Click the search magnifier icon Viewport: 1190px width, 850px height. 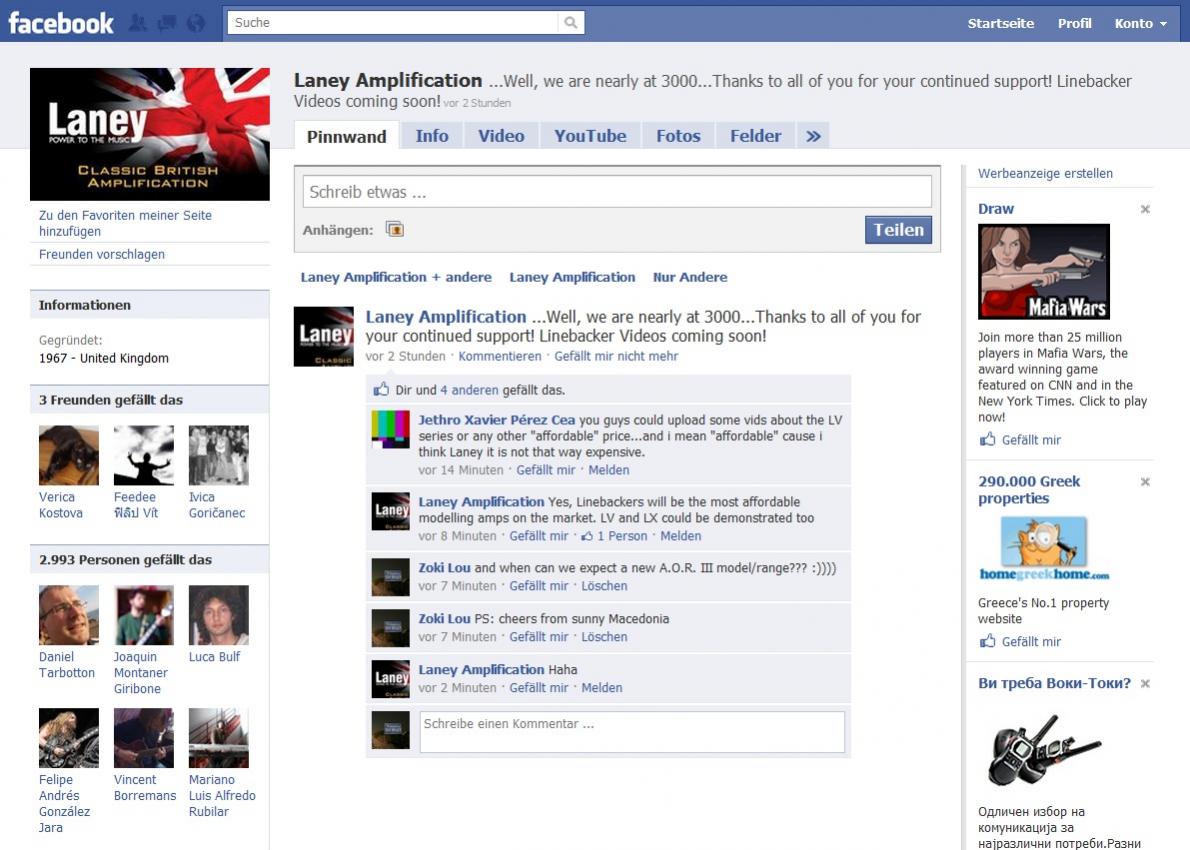(571, 23)
